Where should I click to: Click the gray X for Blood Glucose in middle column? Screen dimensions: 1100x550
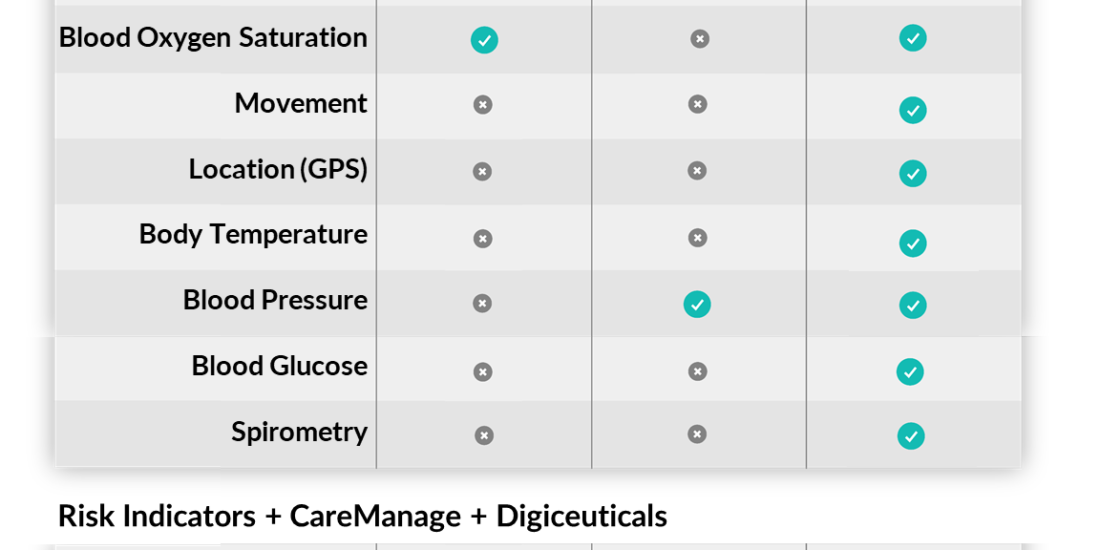point(697,371)
